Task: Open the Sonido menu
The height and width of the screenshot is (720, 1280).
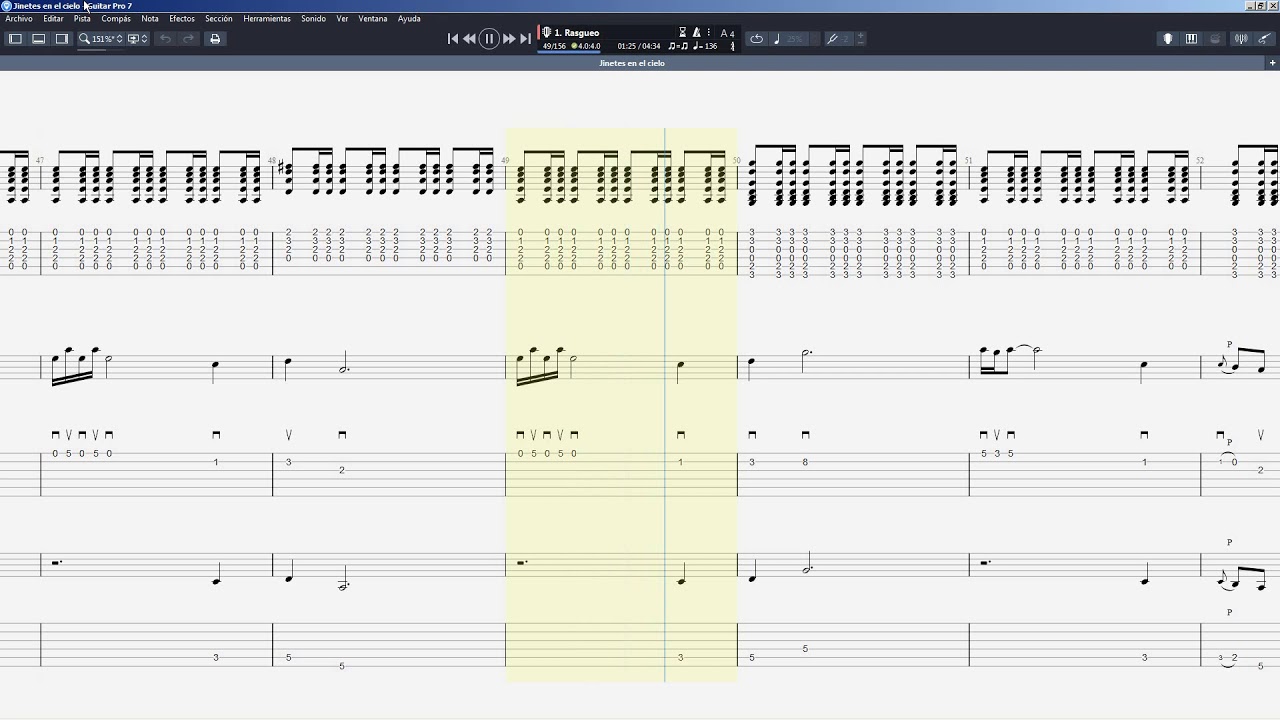Action: [x=314, y=18]
